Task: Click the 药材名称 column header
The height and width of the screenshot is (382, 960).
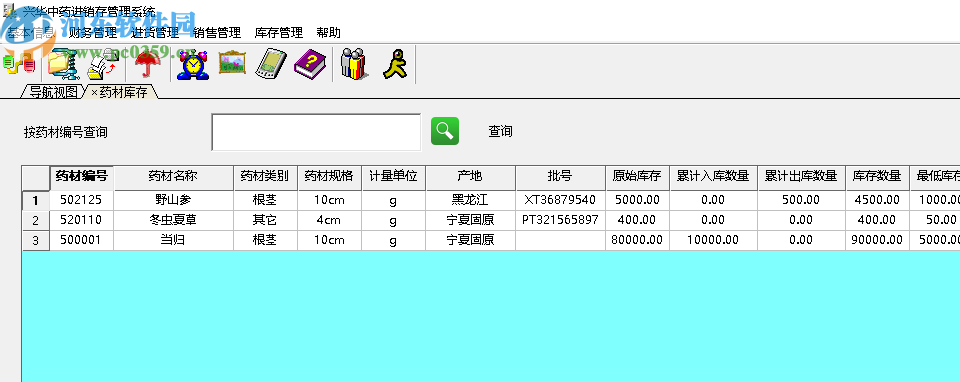Action: pos(173,177)
